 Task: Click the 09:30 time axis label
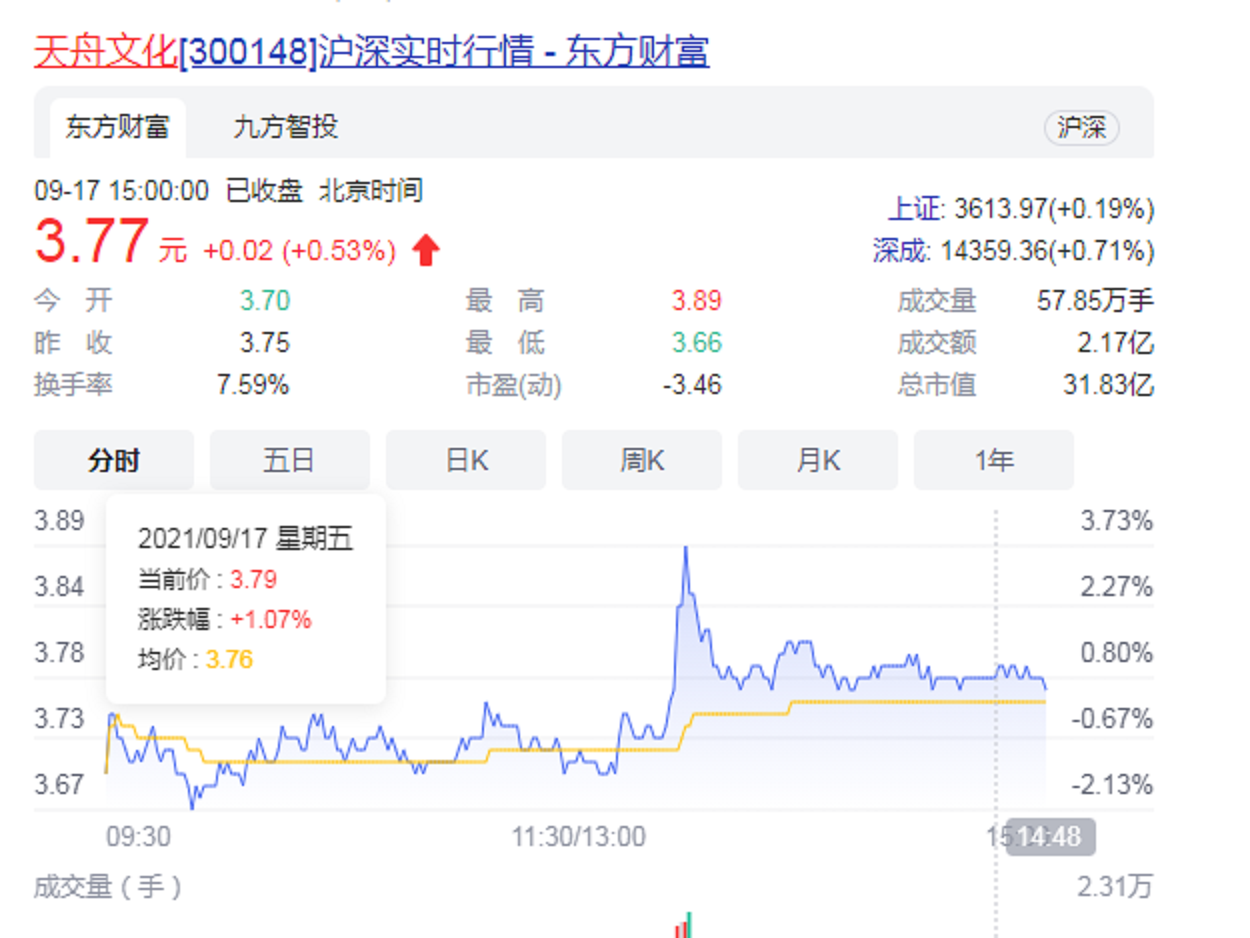point(138,836)
